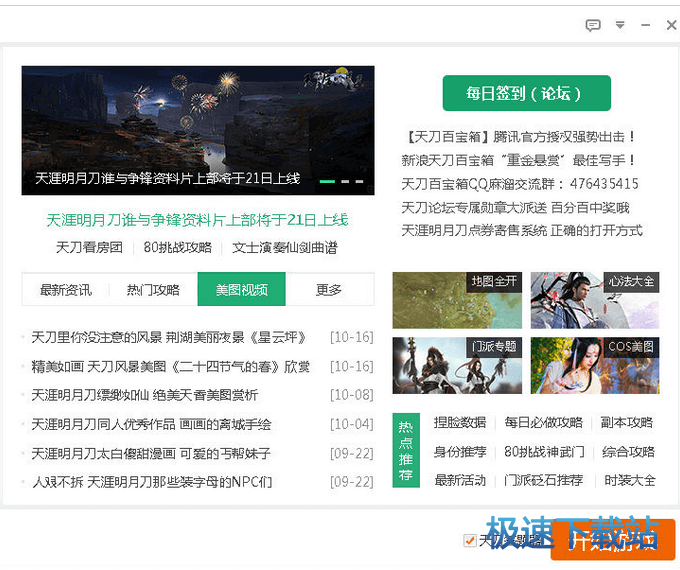Open article 天涯明月刀同人优秀作品 画画的离城手绘
The height and width of the screenshot is (570, 680).
point(151,424)
